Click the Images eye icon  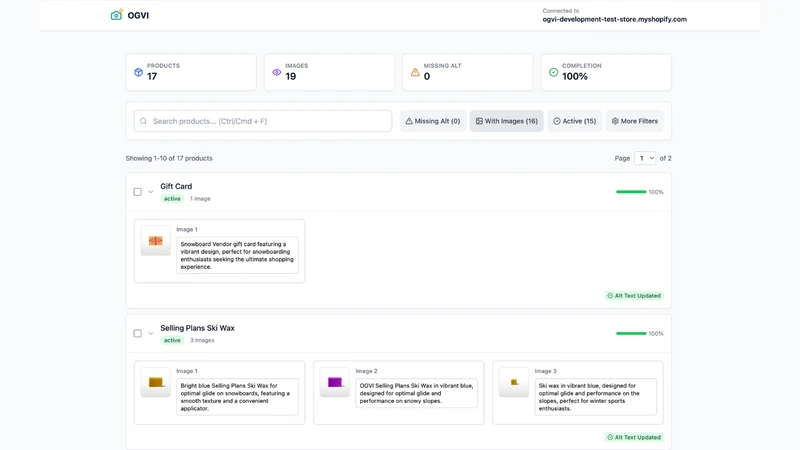(277, 72)
